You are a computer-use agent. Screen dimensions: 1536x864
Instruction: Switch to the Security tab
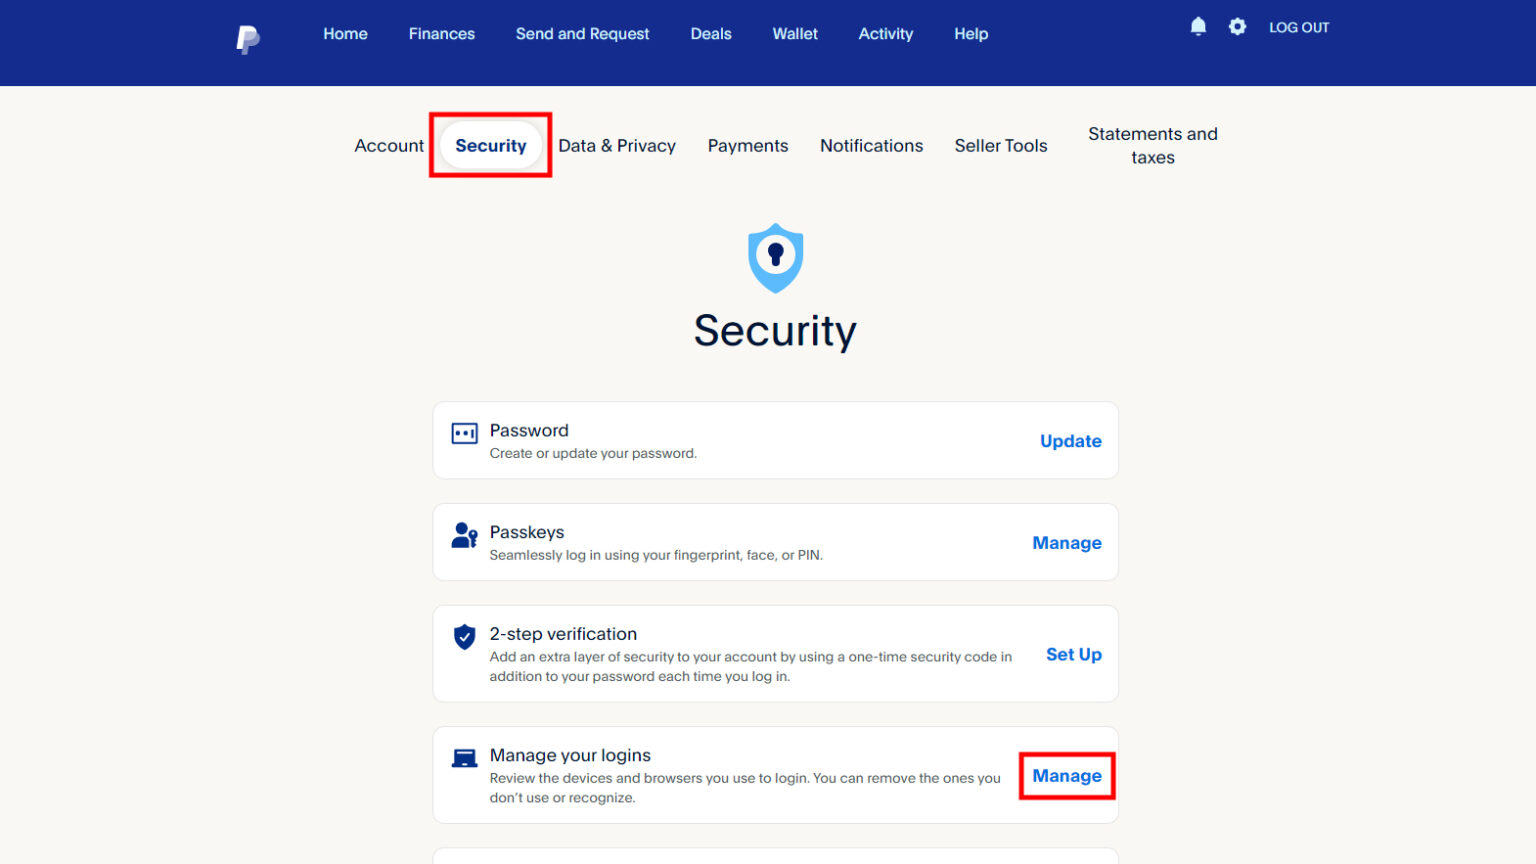(x=490, y=145)
